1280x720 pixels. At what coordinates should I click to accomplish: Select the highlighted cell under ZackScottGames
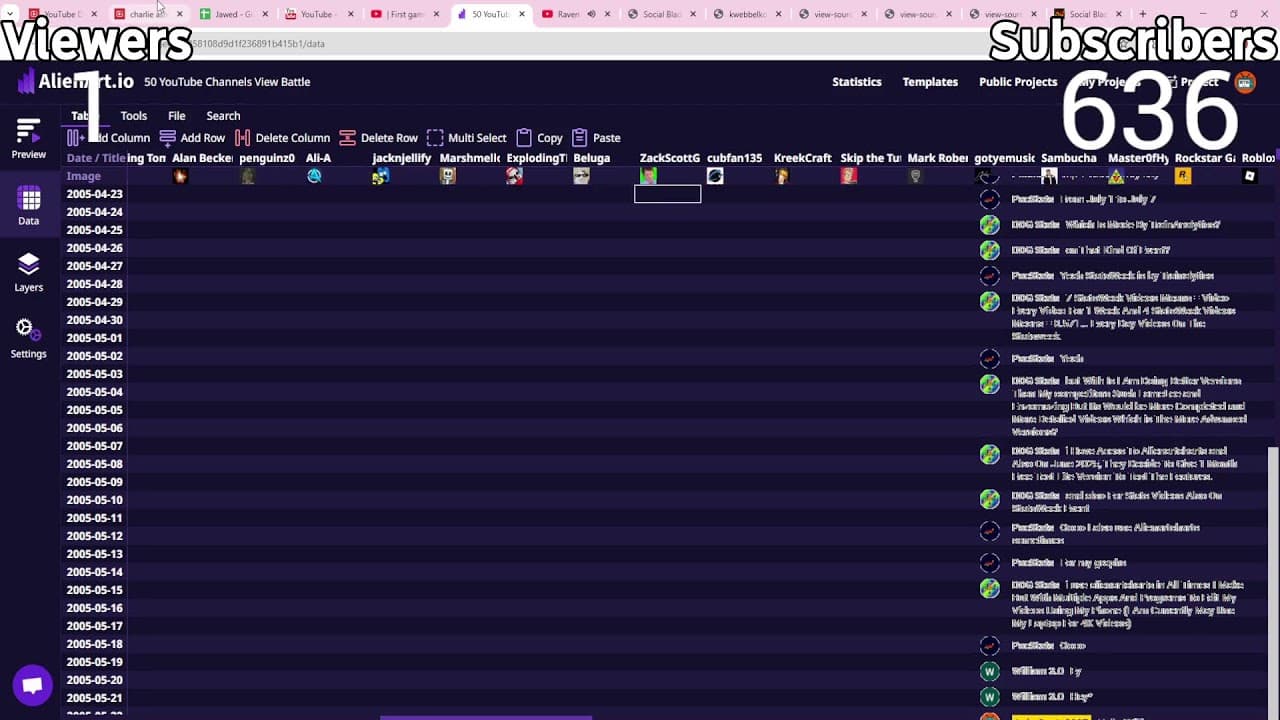click(x=668, y=194)
